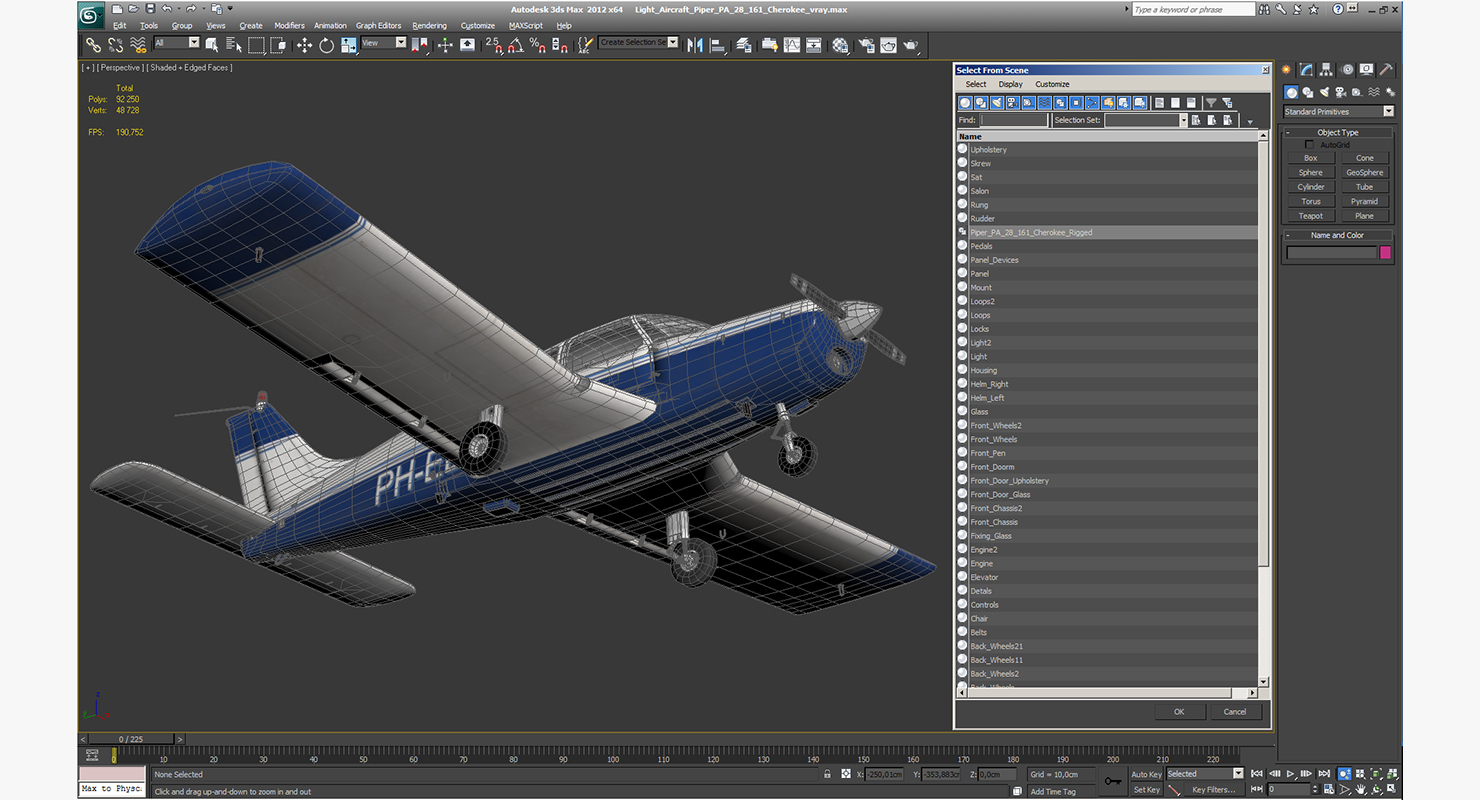Screen dimensions: 1480x800
Task: Click the Find input field in dialog
Action: (1014, 120)
